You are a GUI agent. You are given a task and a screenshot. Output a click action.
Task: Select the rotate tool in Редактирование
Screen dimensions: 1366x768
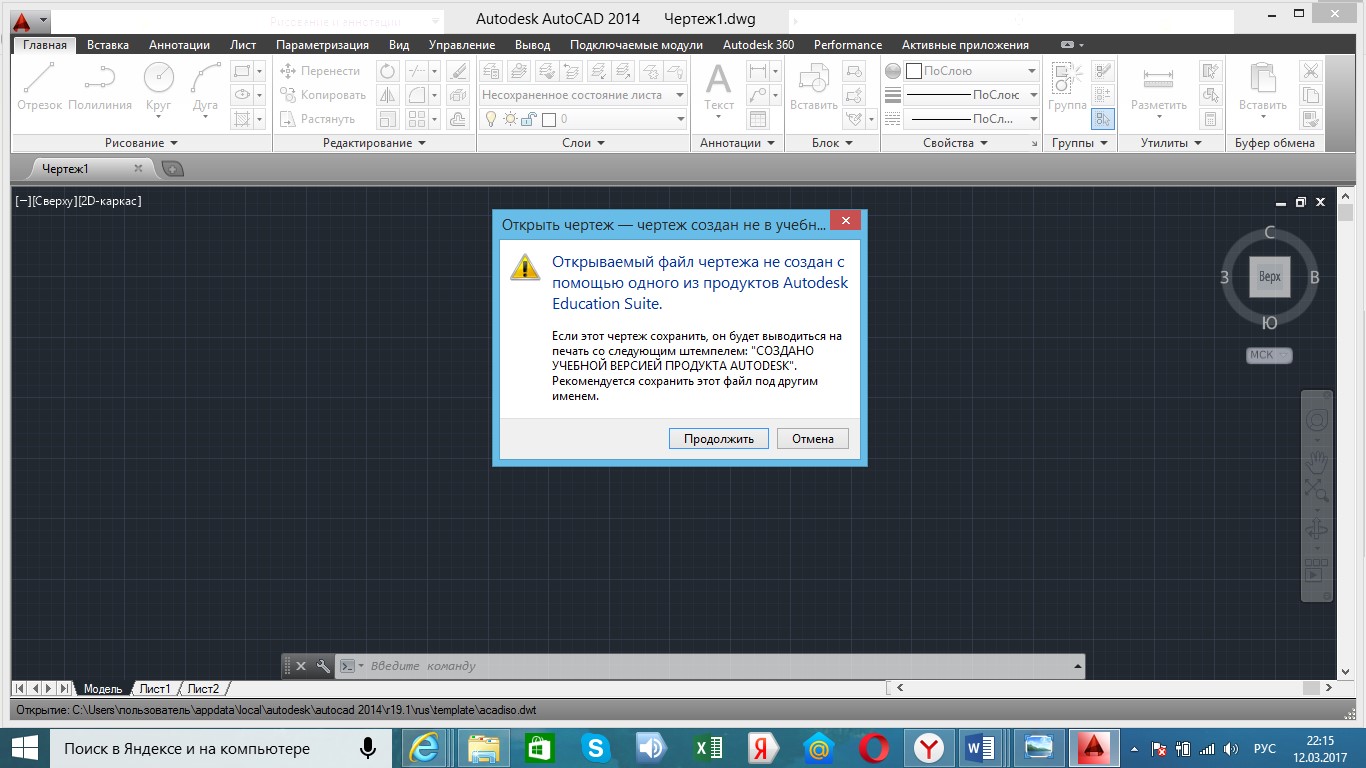[388, 71]
